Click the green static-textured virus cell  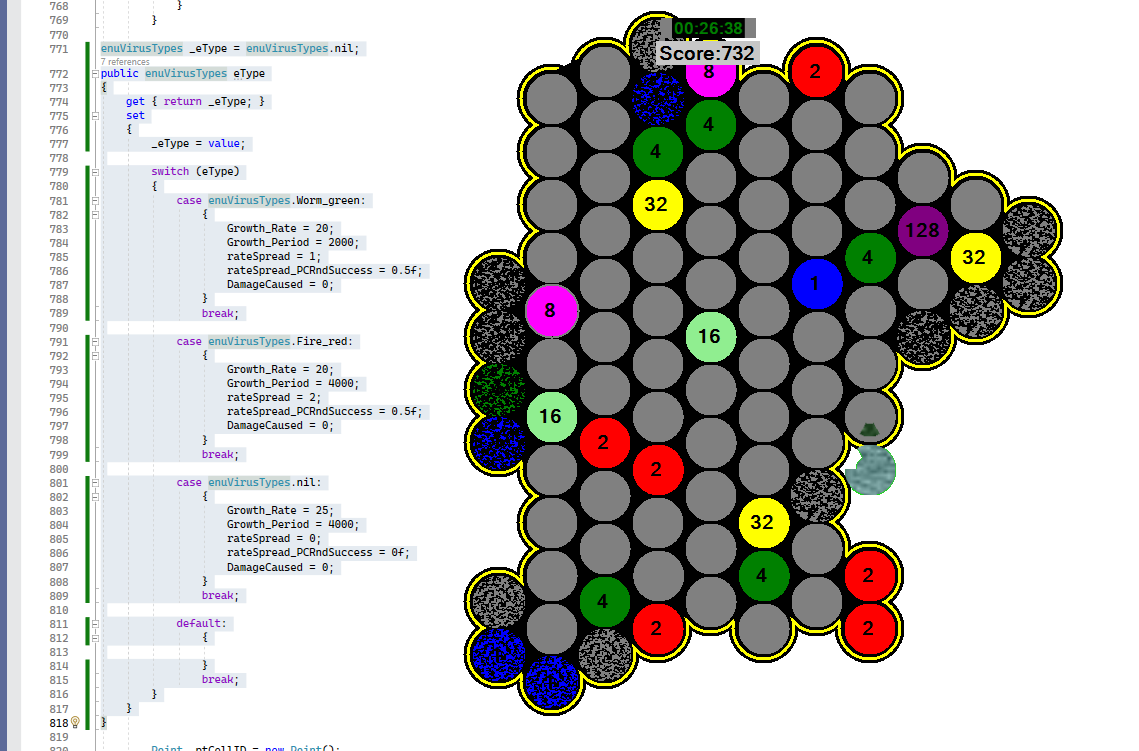[498, 389]
